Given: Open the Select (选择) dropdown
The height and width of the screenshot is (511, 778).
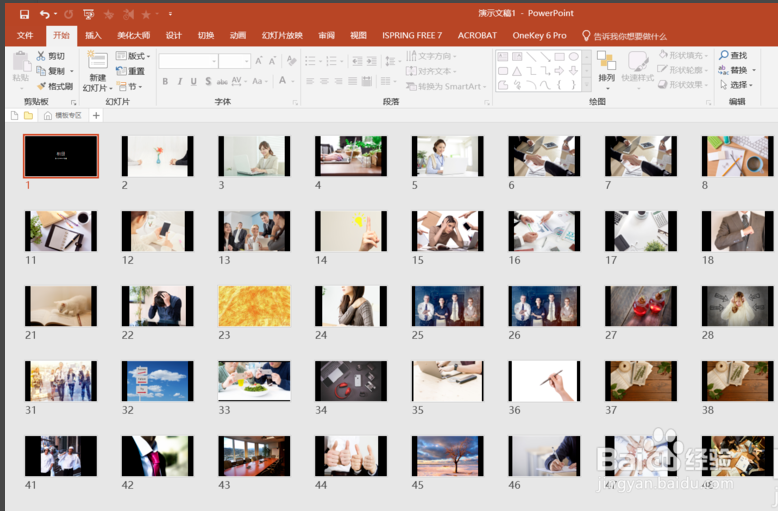Looking at the screenshot, I should [736, 85].
